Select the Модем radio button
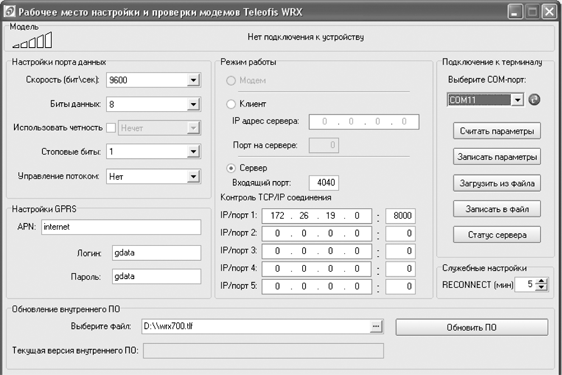This screenshot has height=375, width=562. (x=231, y=81)
